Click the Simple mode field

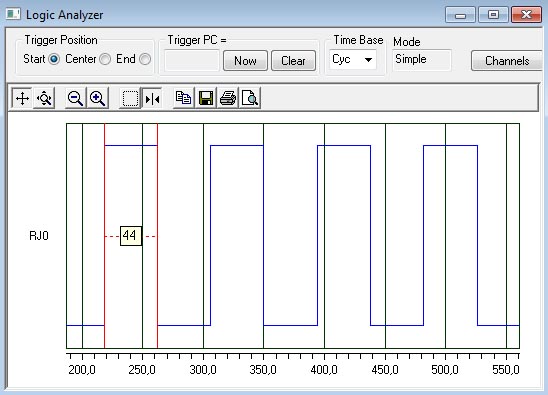422,60
